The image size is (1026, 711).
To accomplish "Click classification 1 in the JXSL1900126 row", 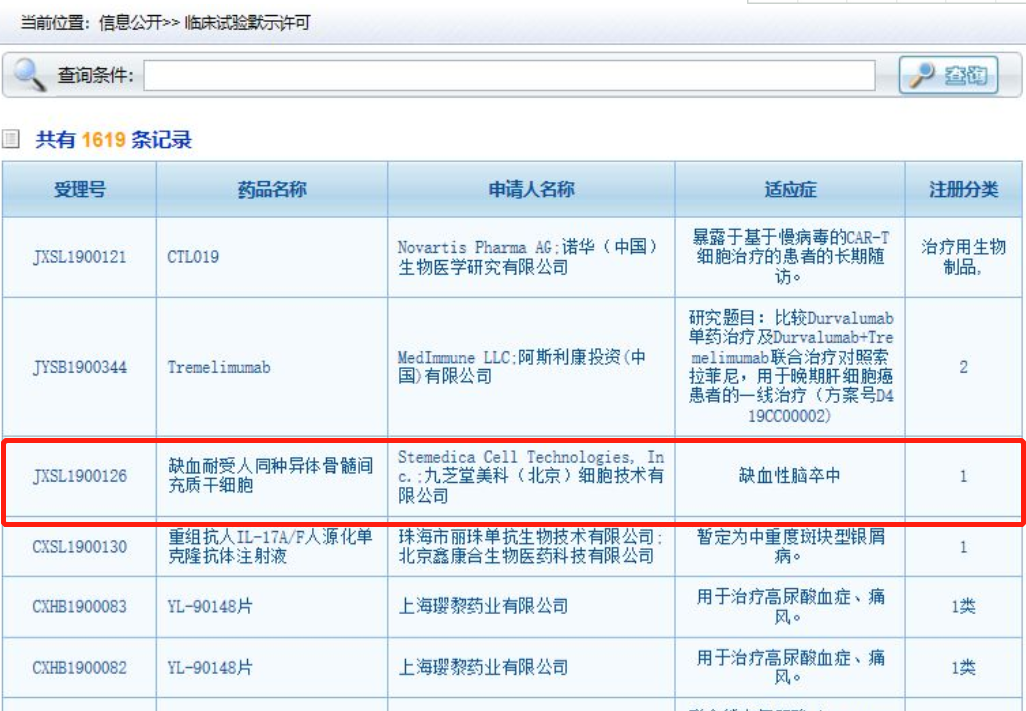I will [963, 476].
